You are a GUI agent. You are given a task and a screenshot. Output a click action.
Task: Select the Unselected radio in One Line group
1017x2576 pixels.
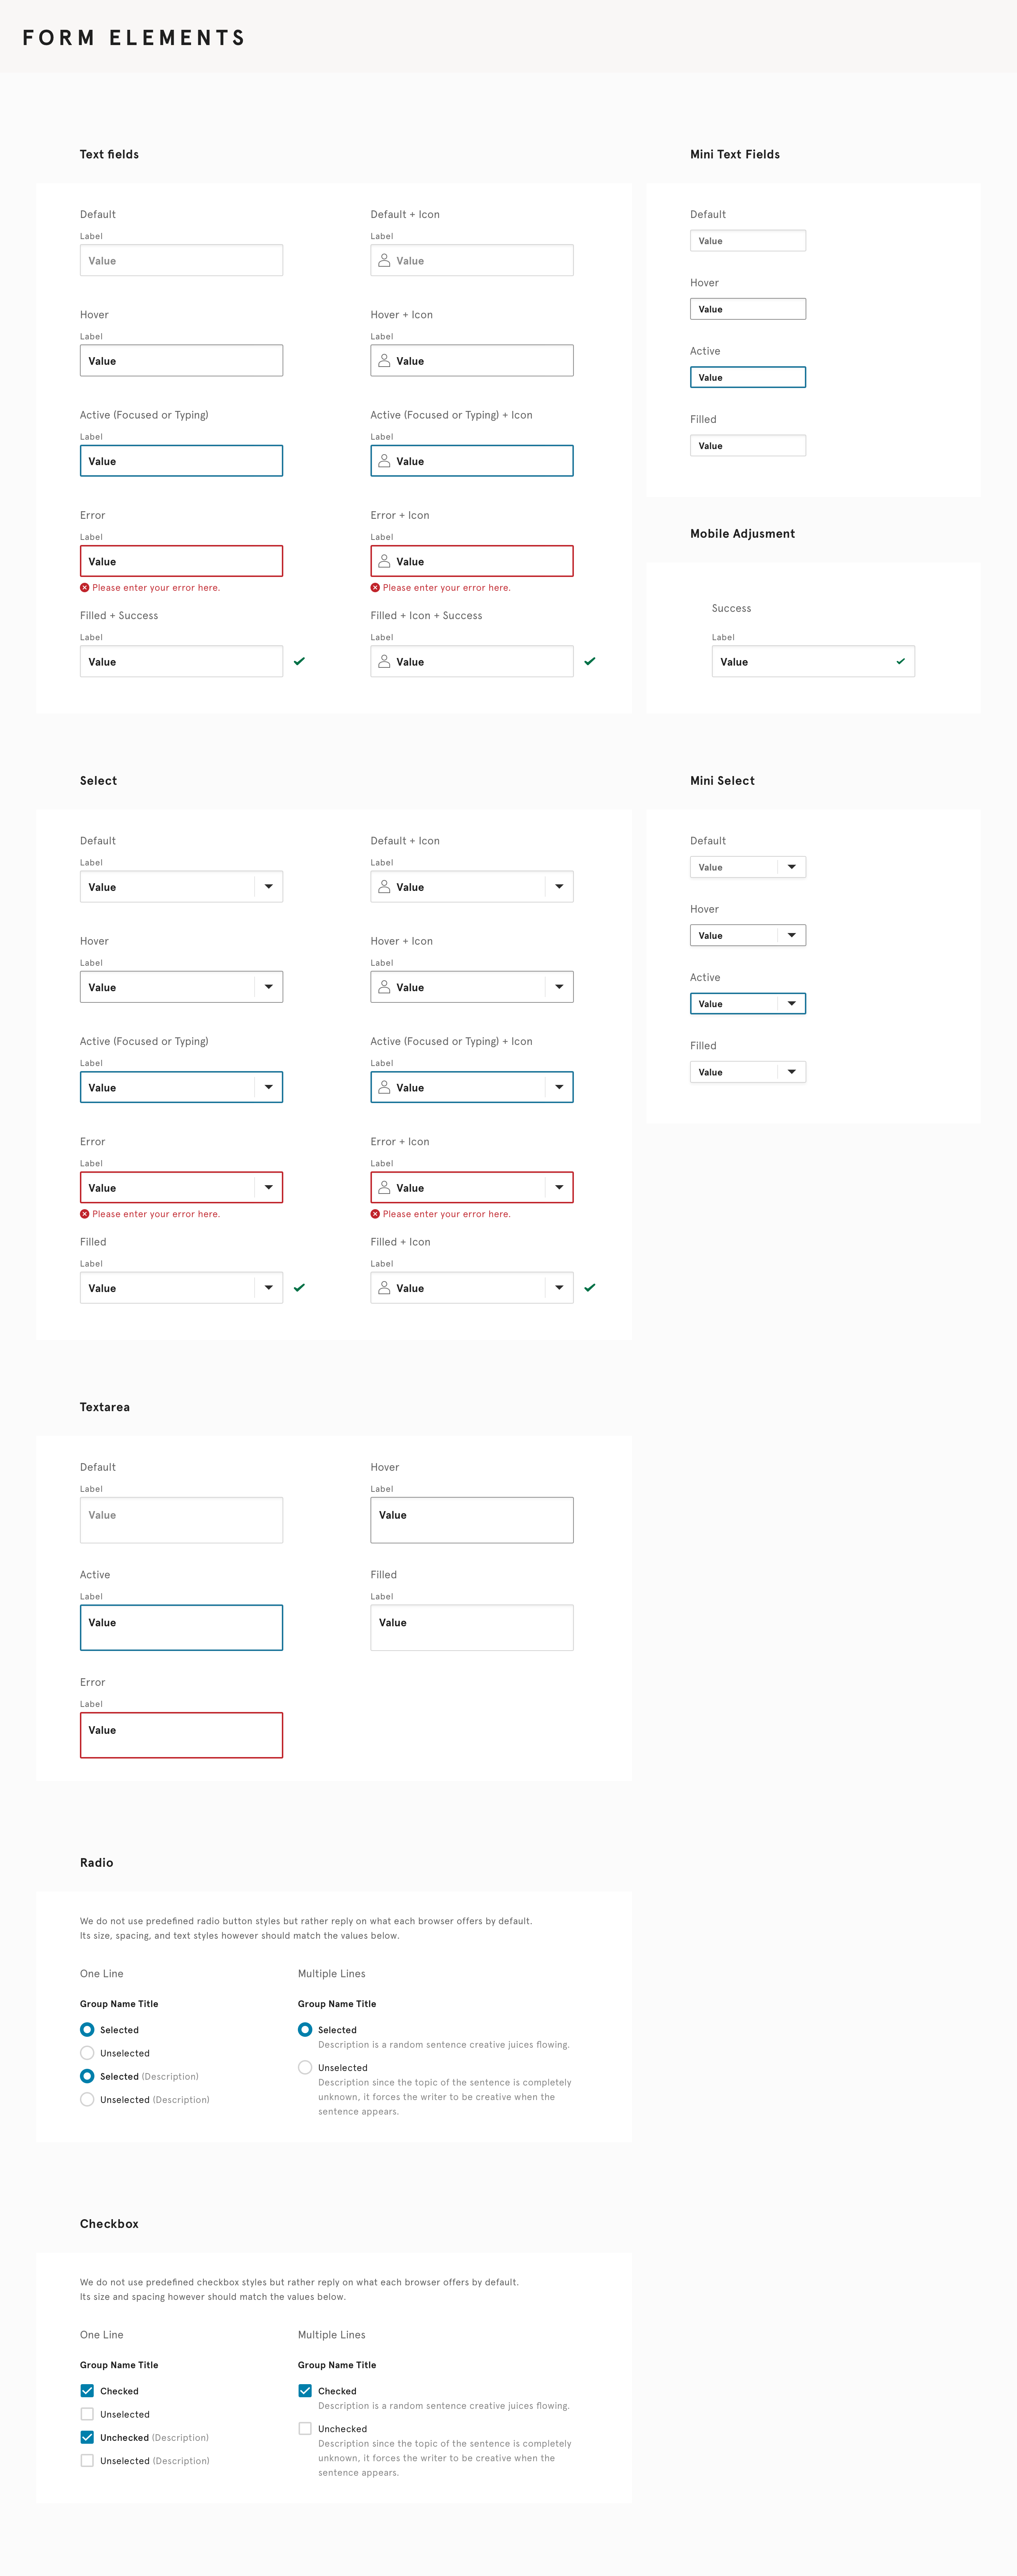click(87, 2053)
